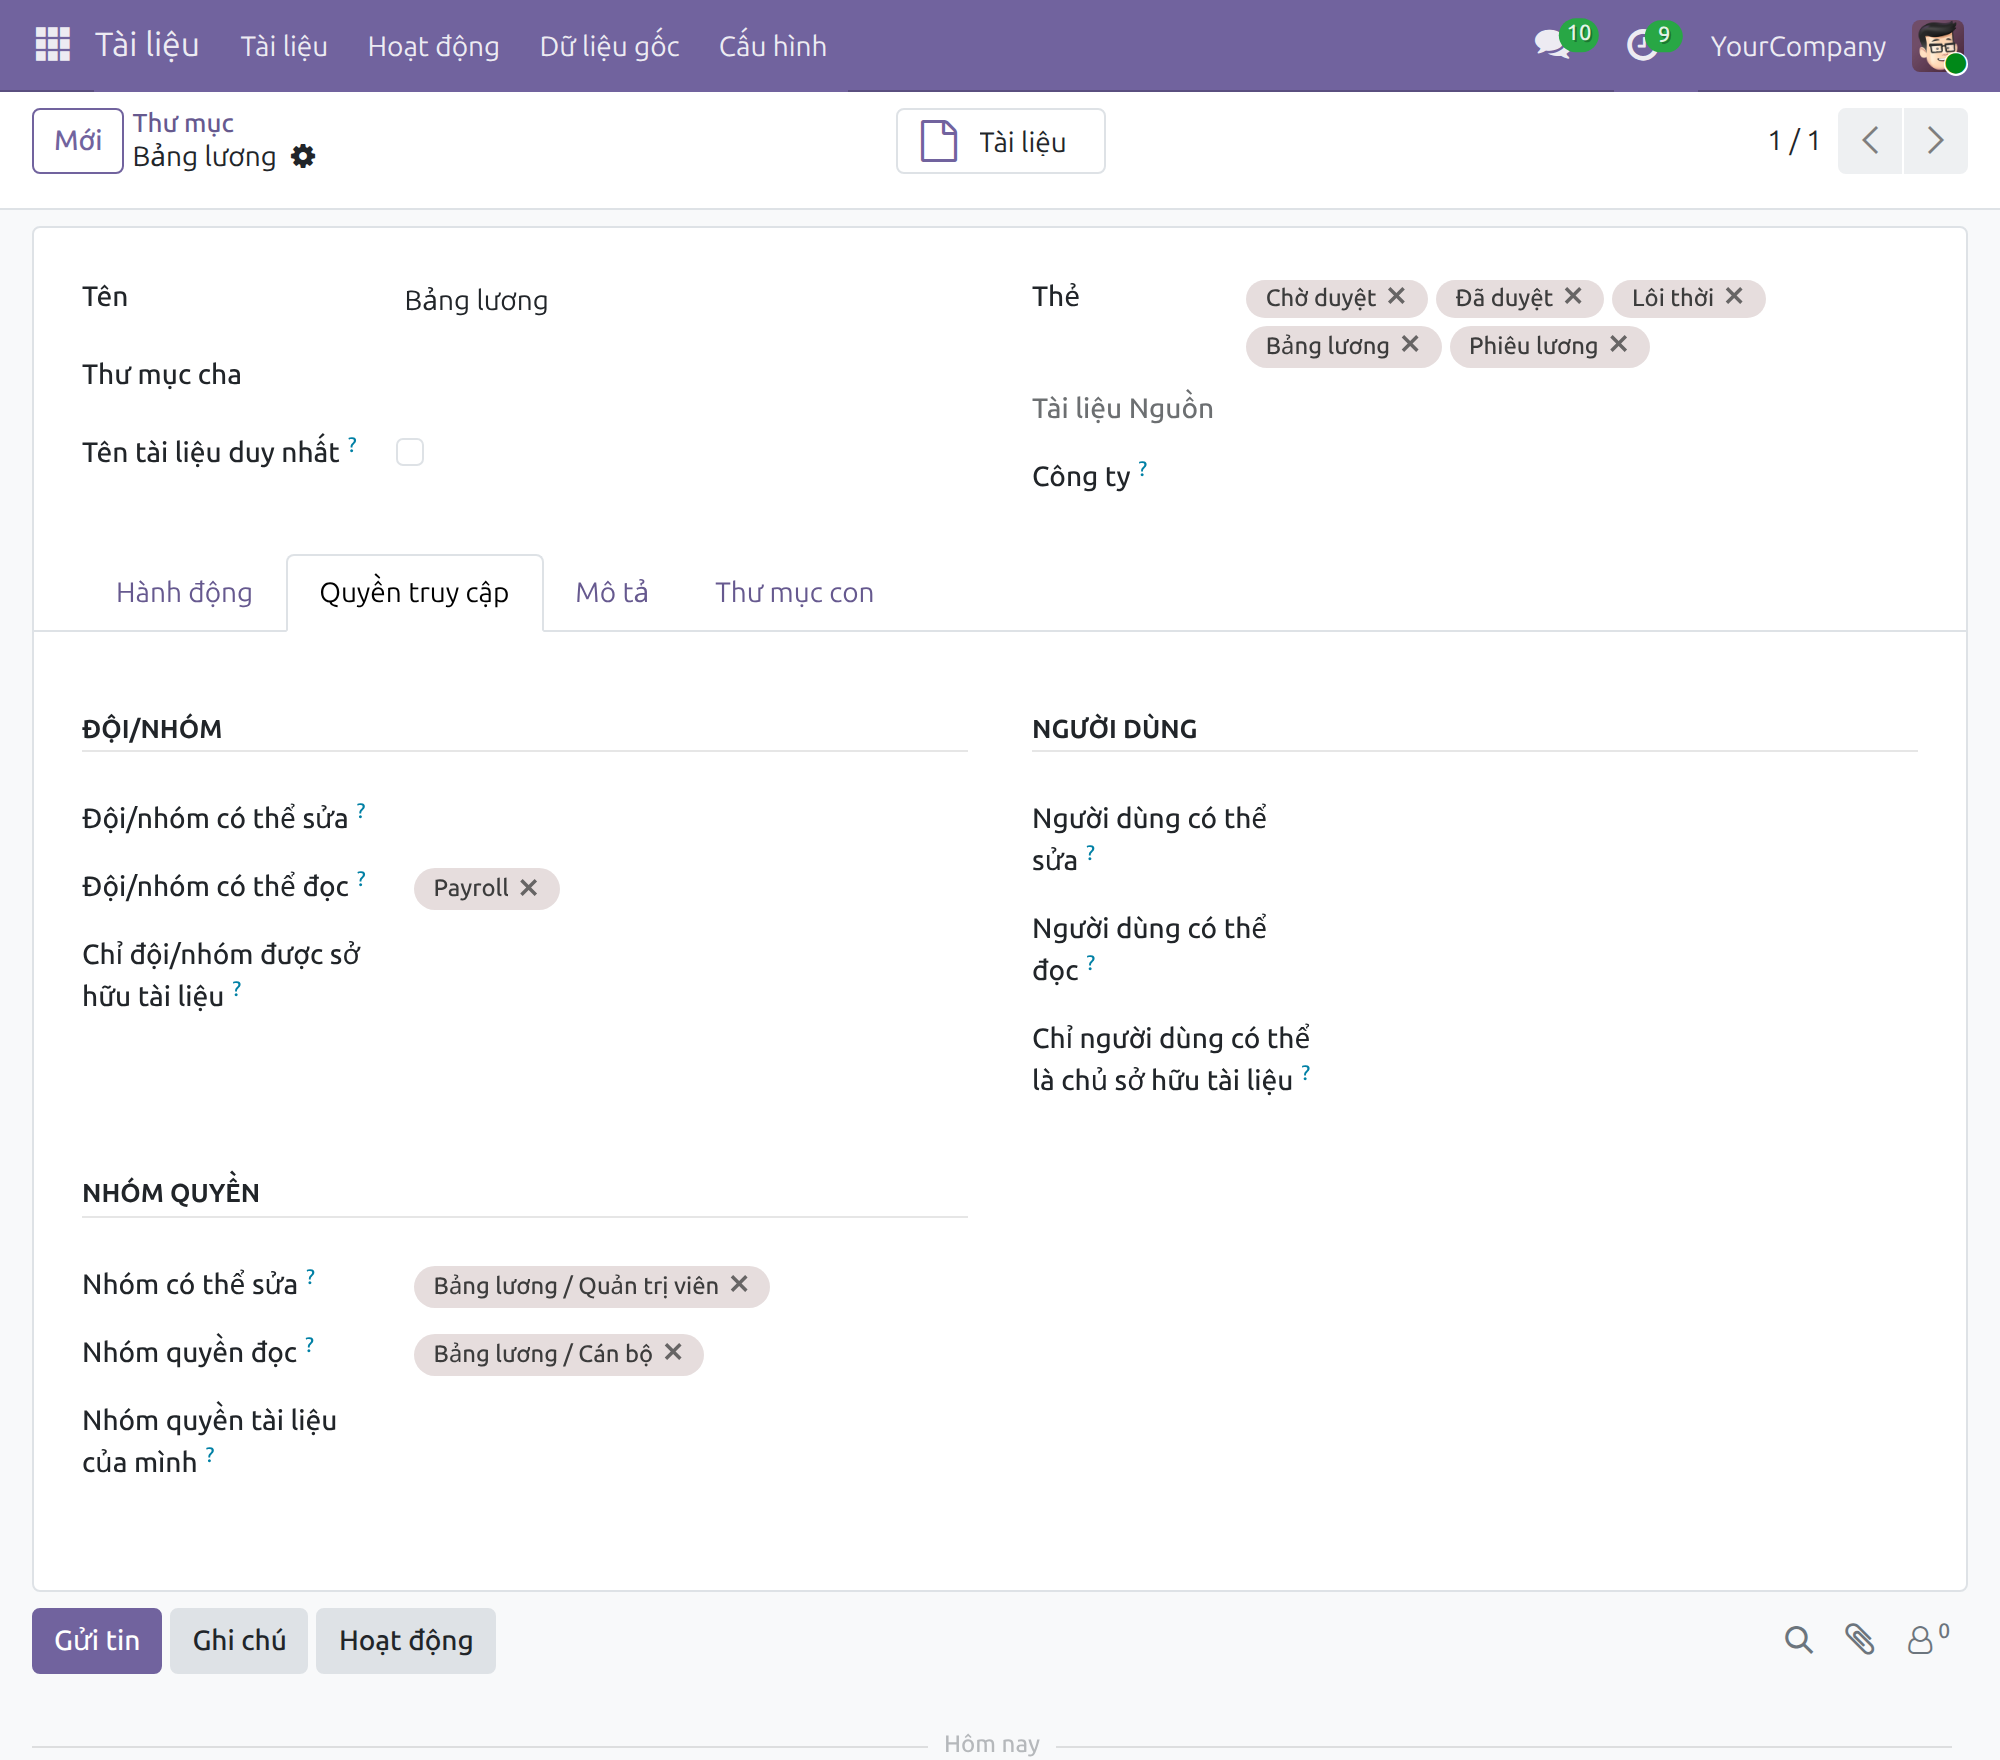
Task: Remove Bảng lương / Quản trị viên tag
Action: click(739, 1285)
